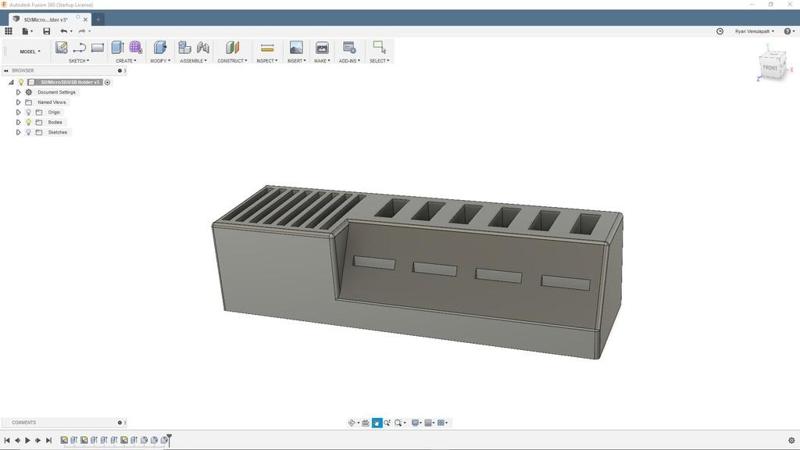Click the Insert image icon
The width and height of the screenshot is (800, 450).
[x=296, y=47]
